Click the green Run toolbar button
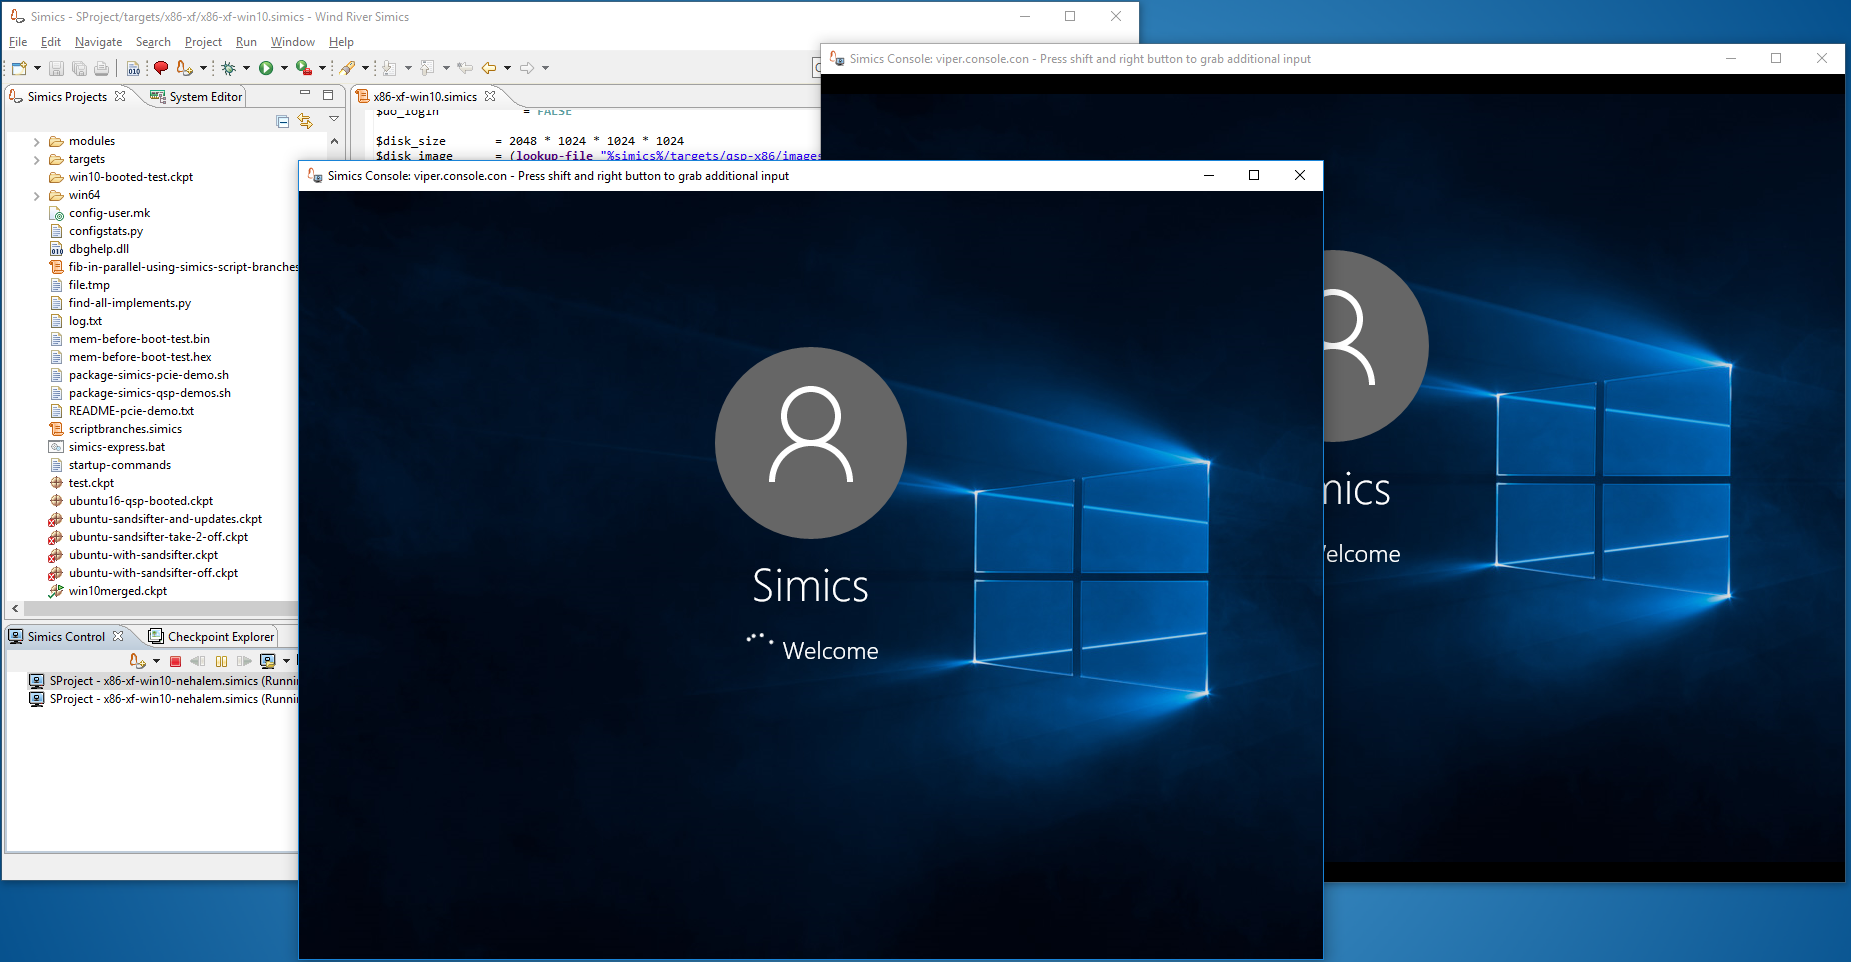 pyautogui.click(x=266, y=68)
